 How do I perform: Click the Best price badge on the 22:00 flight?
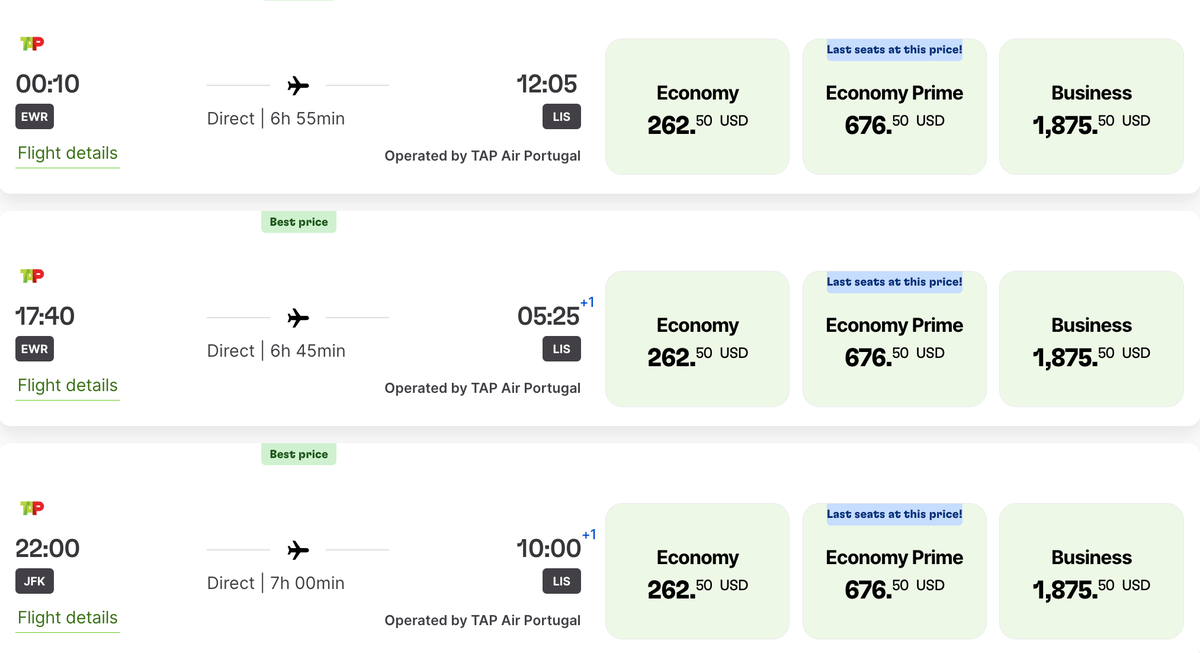pyautogui.click(x=298, y=453)
